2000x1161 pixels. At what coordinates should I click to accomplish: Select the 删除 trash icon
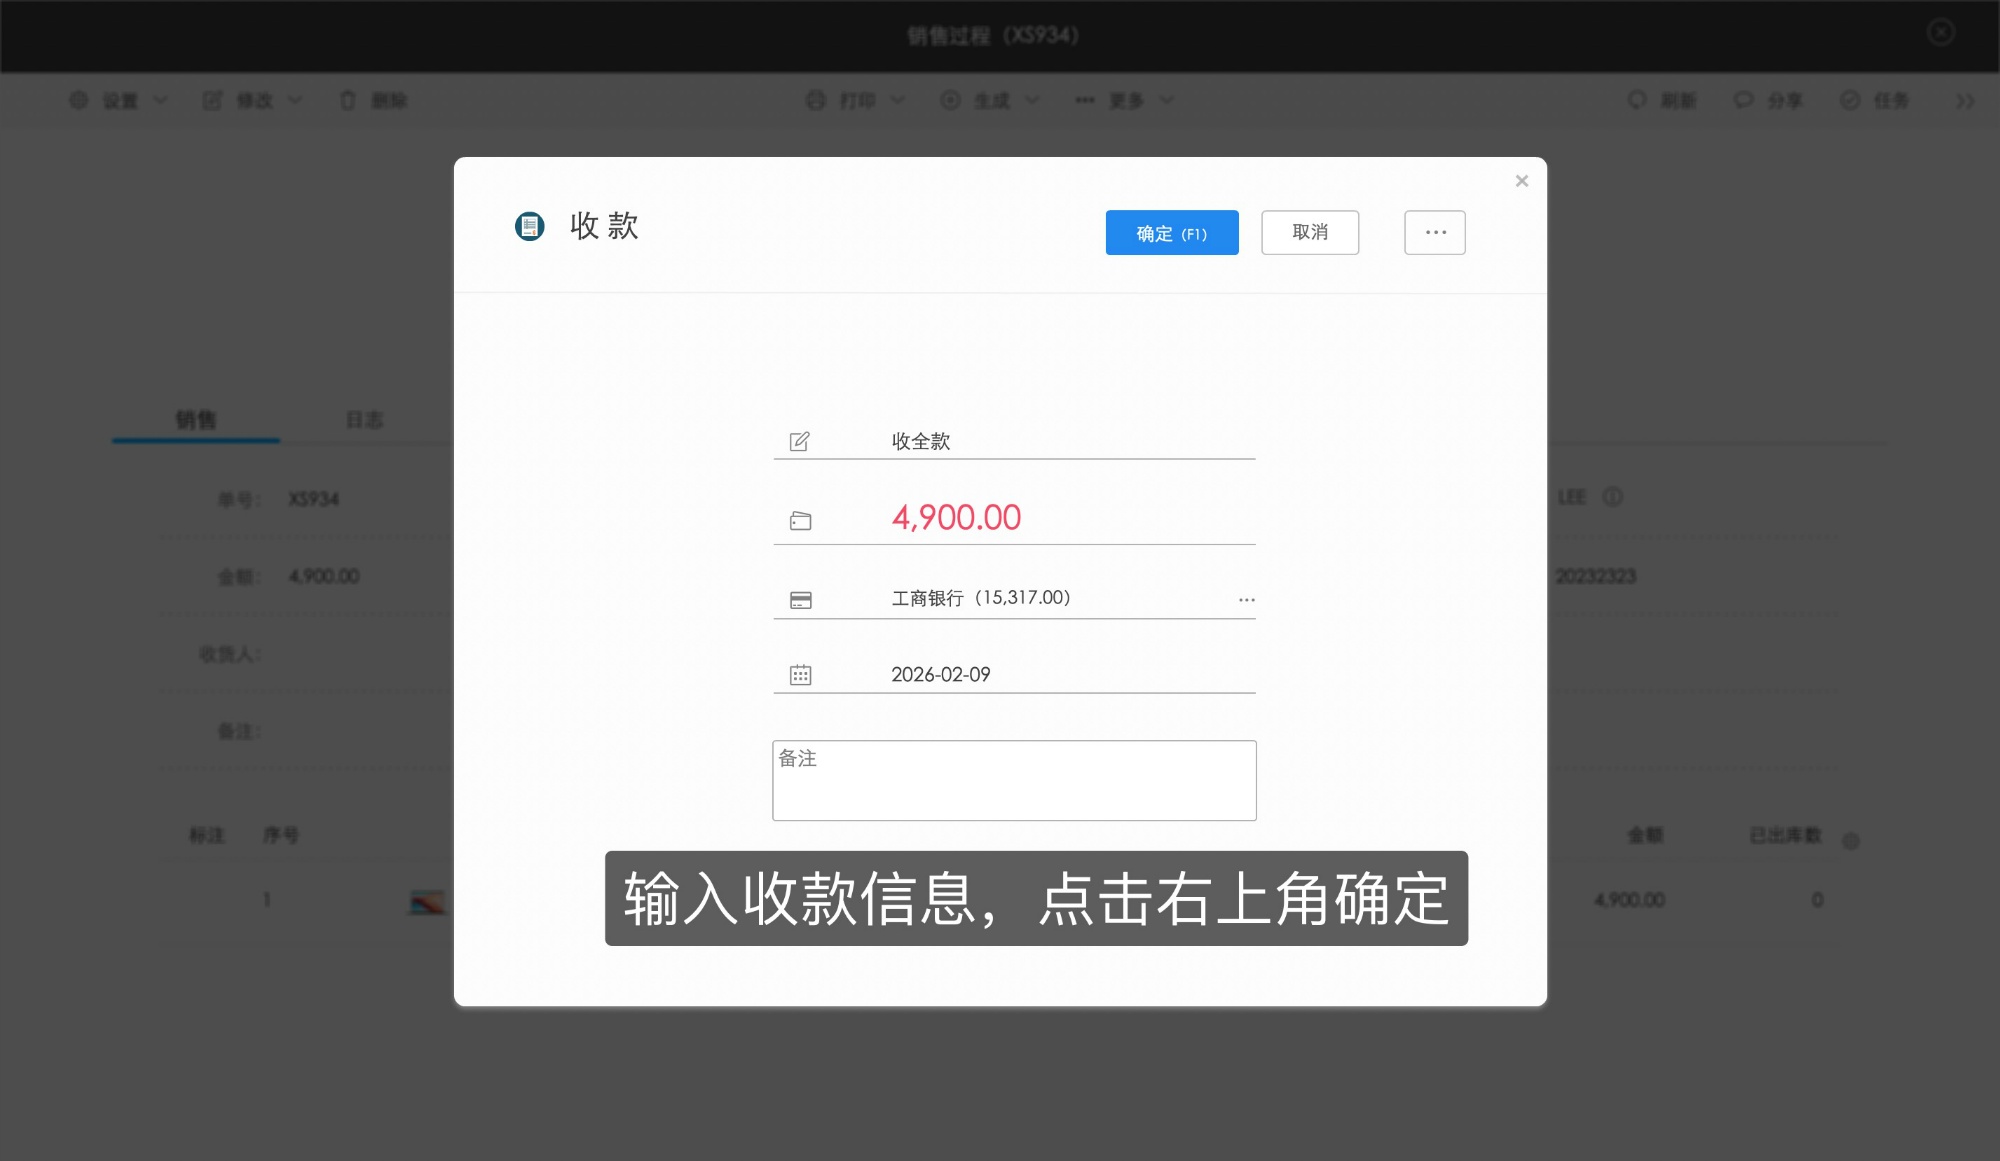348,100
